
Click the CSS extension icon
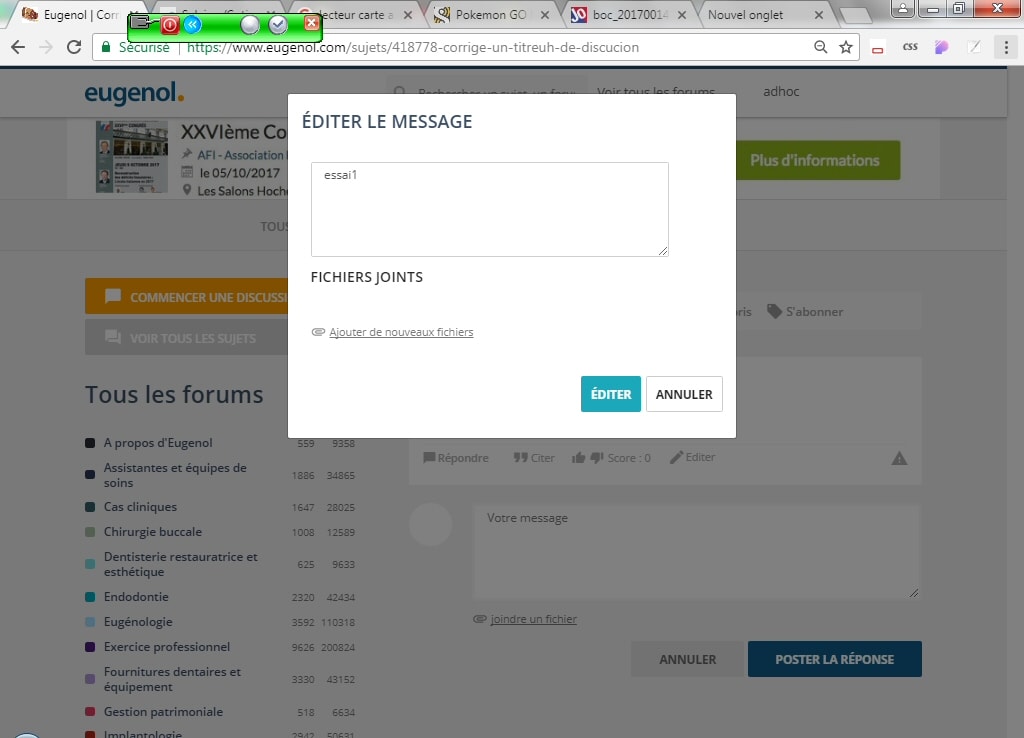point(910,47)
